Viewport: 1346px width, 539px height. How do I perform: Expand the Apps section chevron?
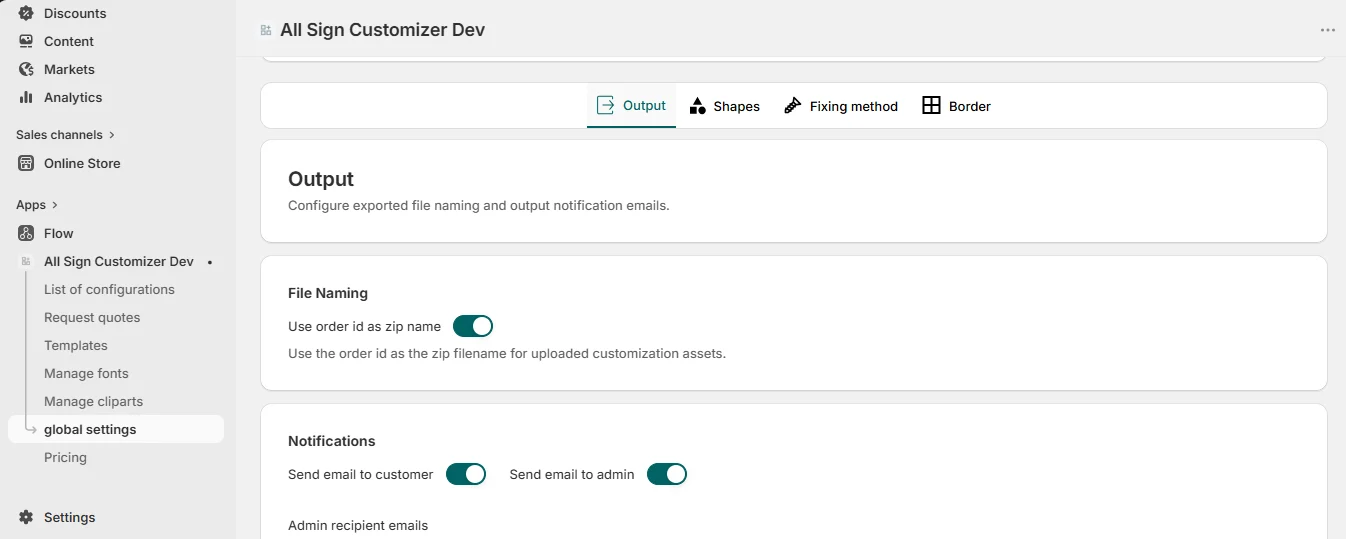(x=54, y=205)
